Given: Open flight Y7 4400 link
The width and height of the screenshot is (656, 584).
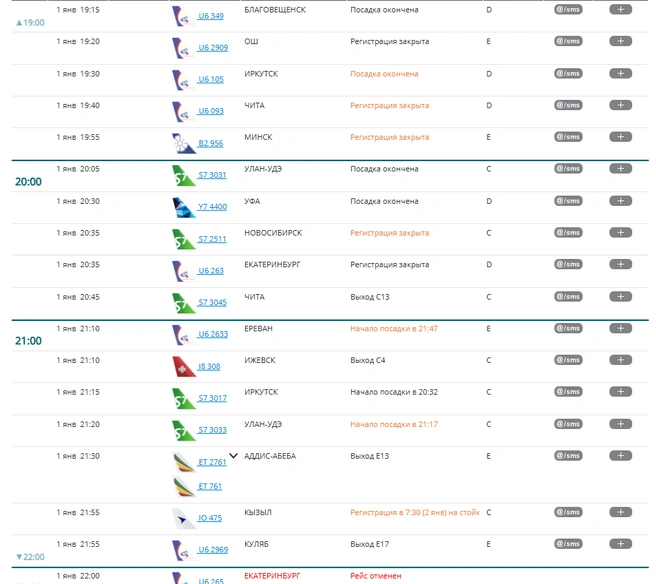Looking at the screenshot, I should [x=212, y=207].
